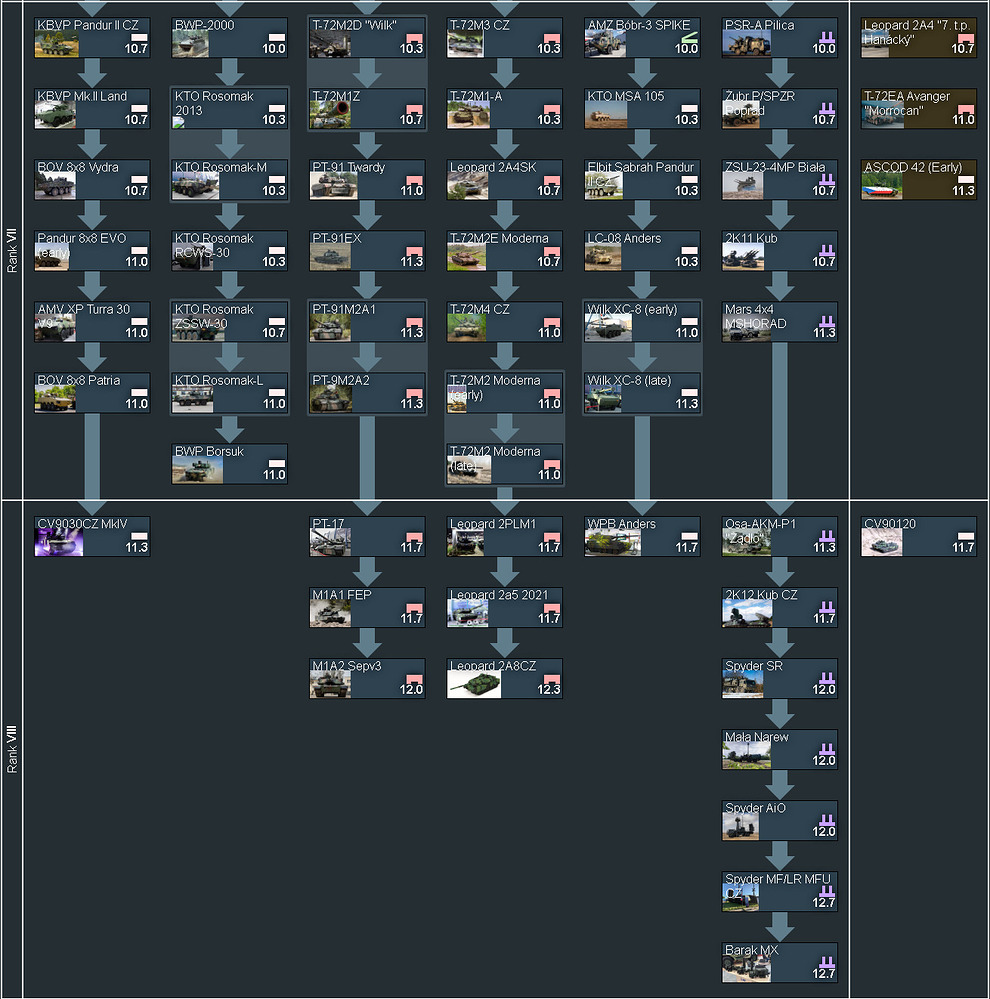Click the tank class icon on Leopard 2A8CZ
The width and height of the screenshot is (990, 999).
pyautogui.click(x=552, y=680)
